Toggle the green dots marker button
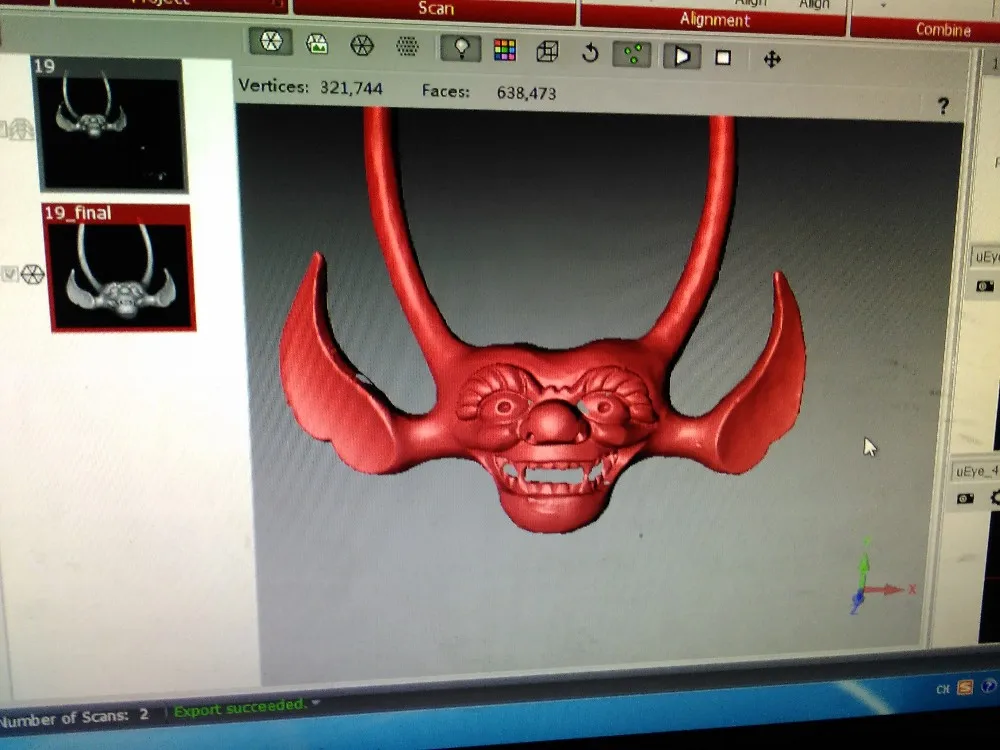The width and height of the screenshot is (1000, 750). pyautogui.click(x=631, y=54)
